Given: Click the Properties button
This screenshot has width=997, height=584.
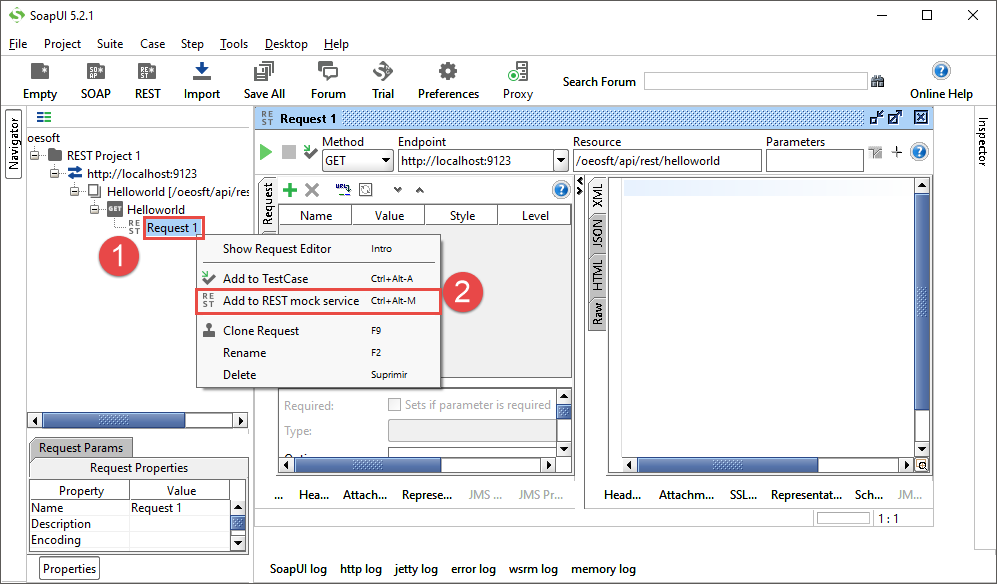Looking at the screenshot, I should tap(69, 569).
